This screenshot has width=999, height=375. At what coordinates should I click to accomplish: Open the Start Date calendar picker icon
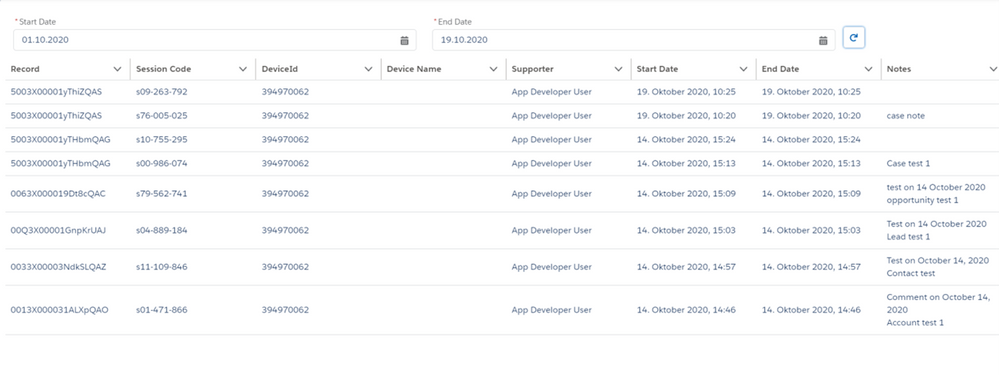(x=404, y=40)
